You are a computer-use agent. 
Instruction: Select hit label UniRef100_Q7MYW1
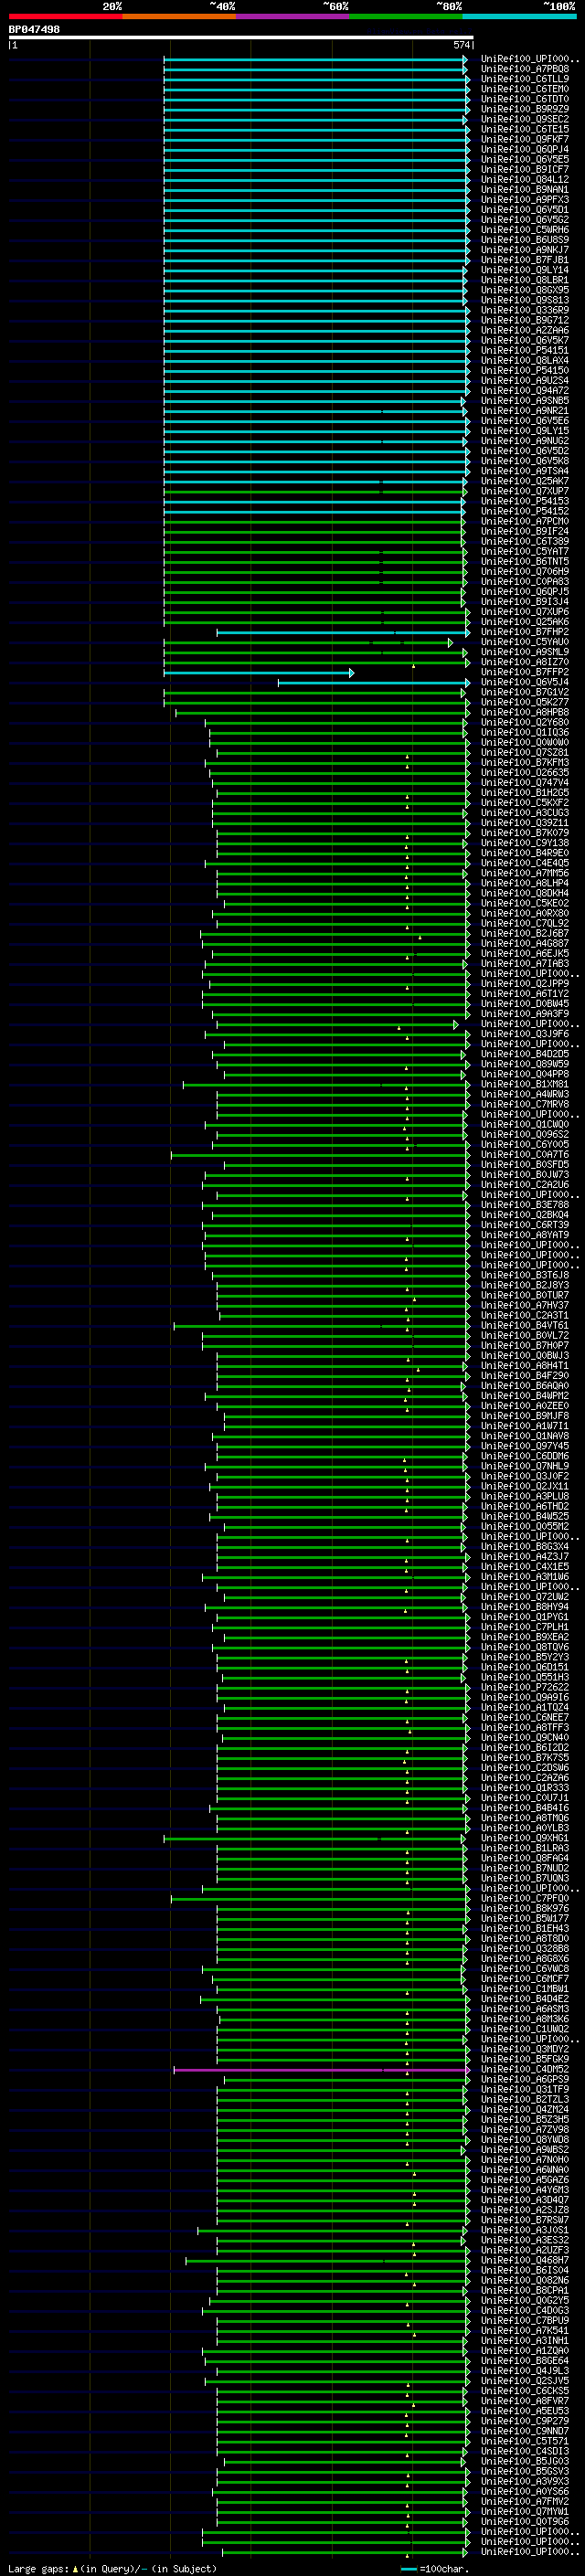[x=524, y=2511]
